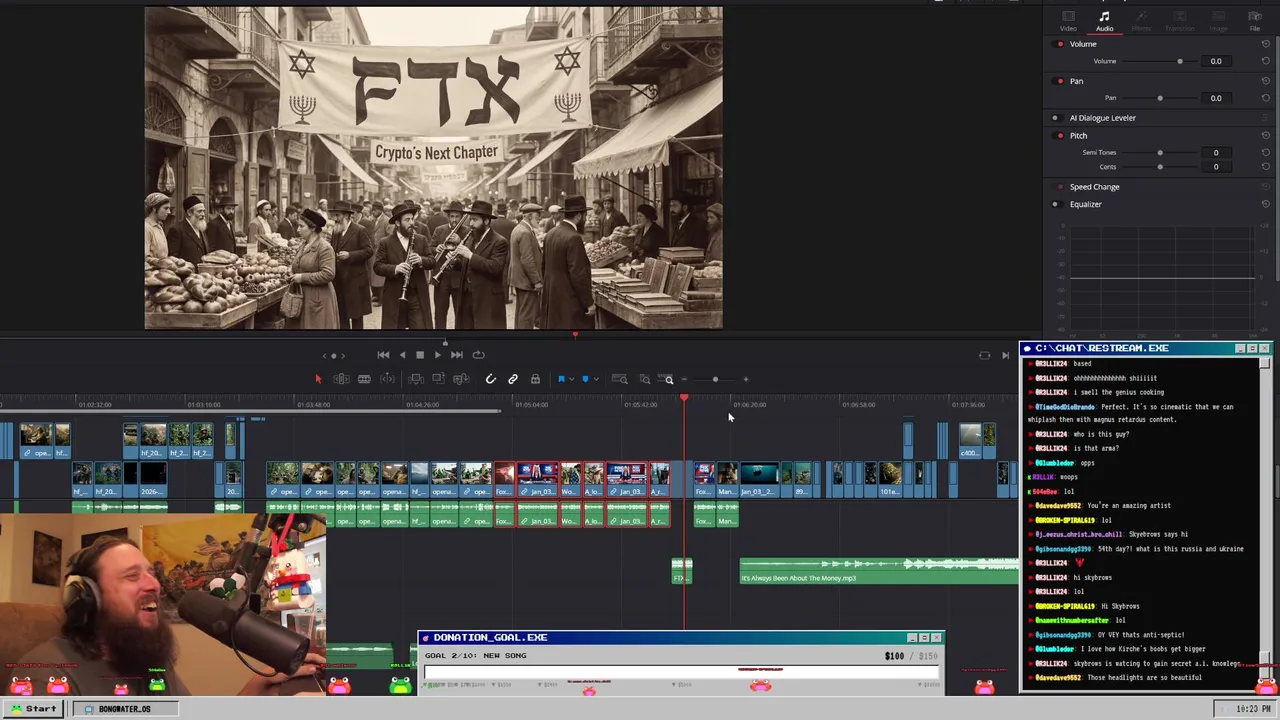Click go to next clip icon at viewer right
The image size is (1280, 720).
[1005, 355]
